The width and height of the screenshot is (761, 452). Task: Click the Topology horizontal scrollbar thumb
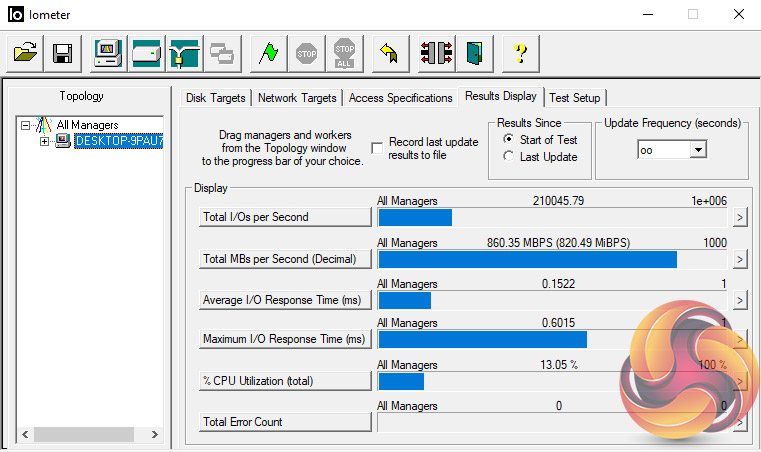pos(83,434)
